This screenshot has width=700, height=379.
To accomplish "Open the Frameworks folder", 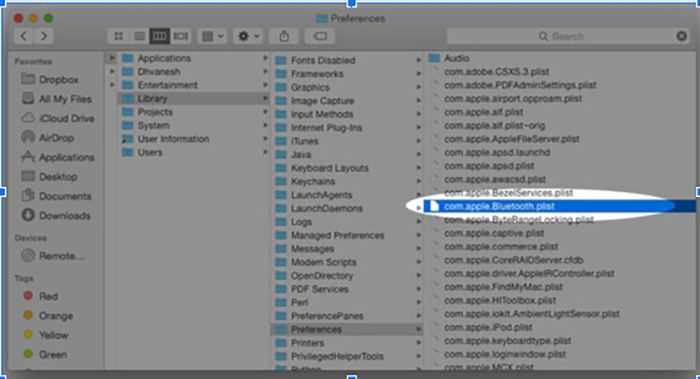I will (x=310, y=74).
